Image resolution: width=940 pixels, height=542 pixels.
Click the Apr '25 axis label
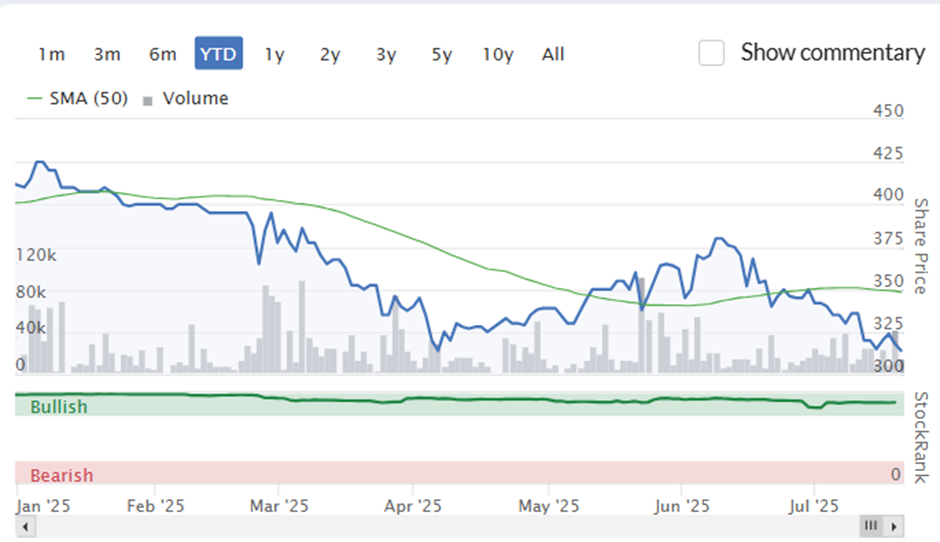click(x=412, y=506)
